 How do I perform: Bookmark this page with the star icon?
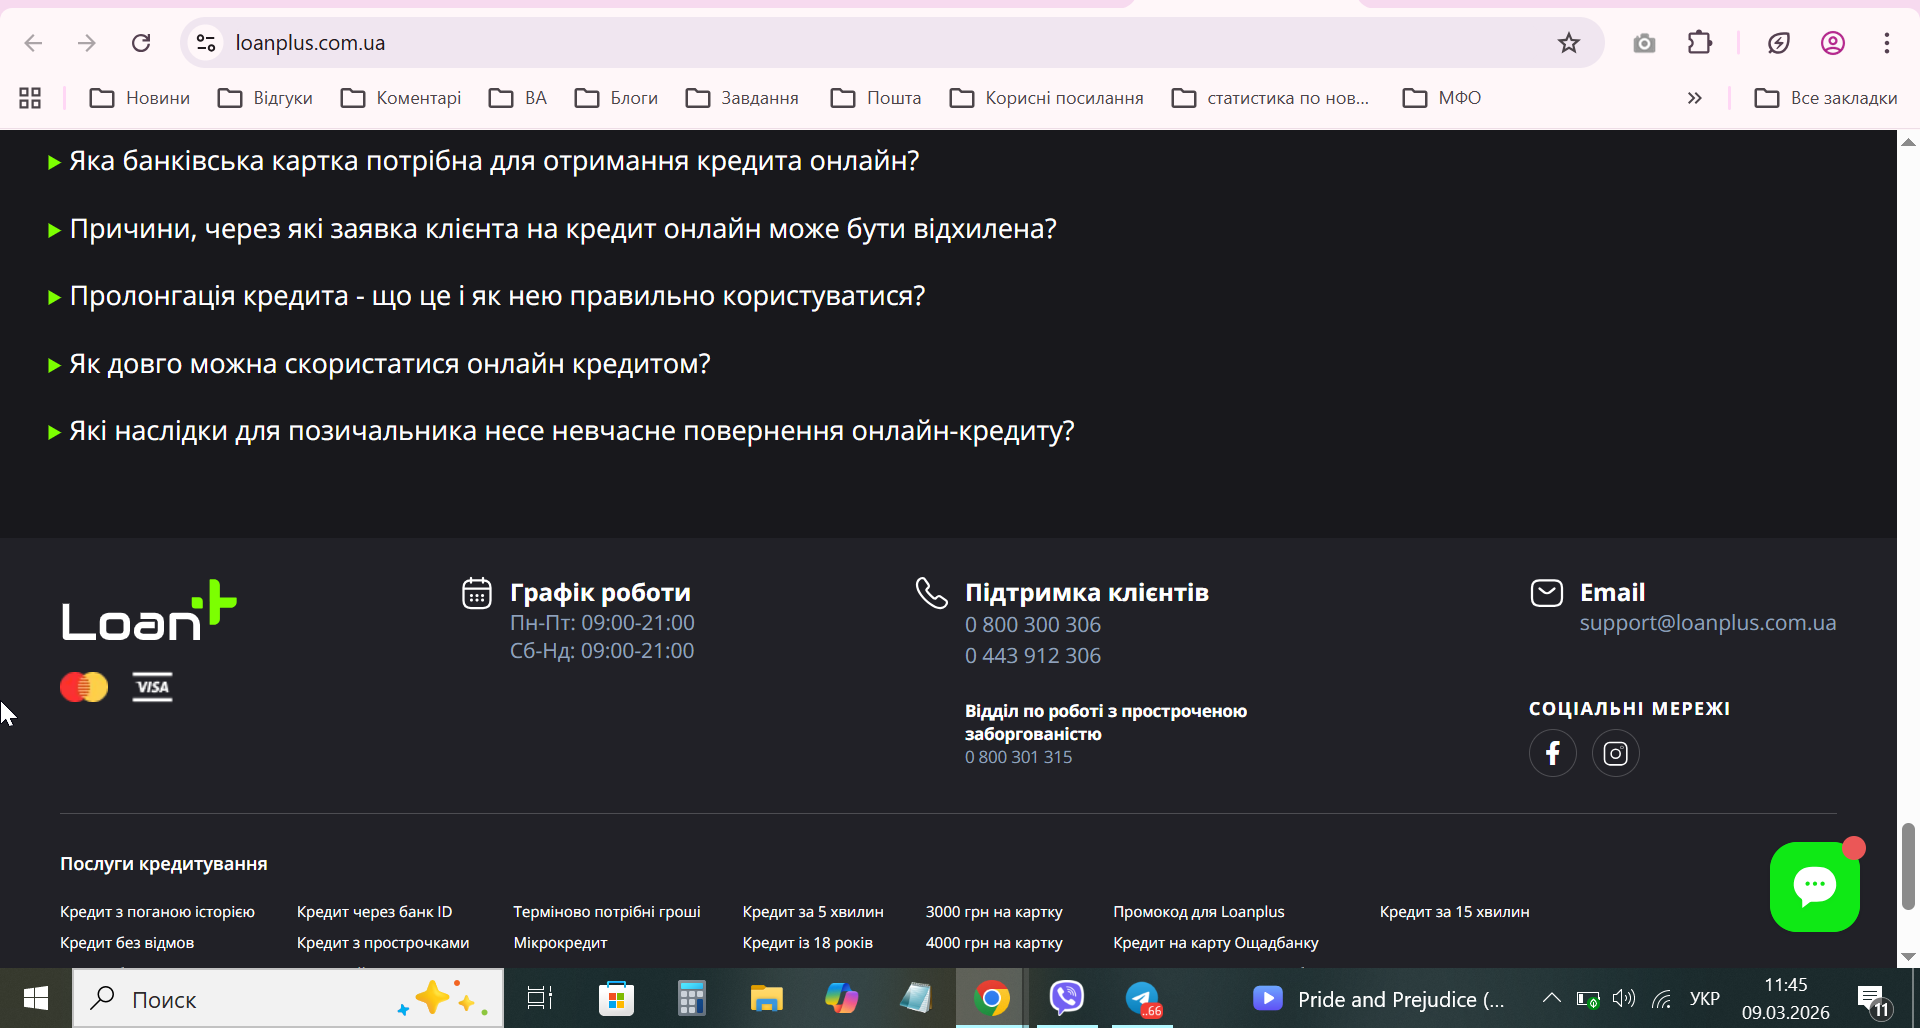pyautogui.click(x=1568, y=43)
